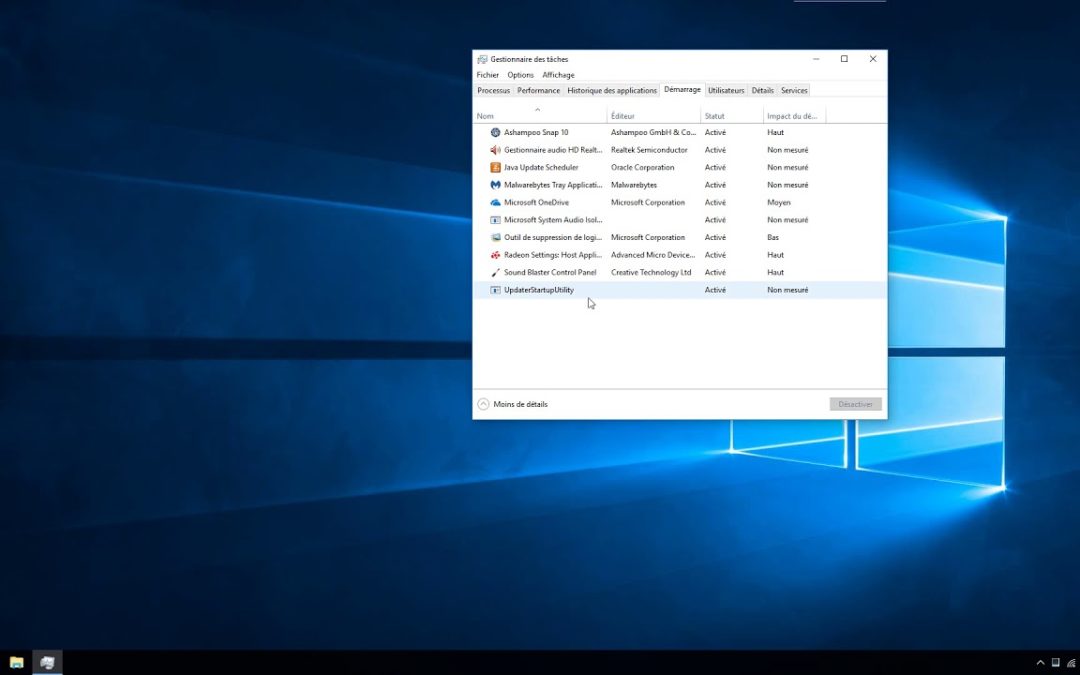The image size is (1080, 675).
Task: Select the Radeon Settings Host Application icon
Action: pyautogui.click(x=495, y=255)
